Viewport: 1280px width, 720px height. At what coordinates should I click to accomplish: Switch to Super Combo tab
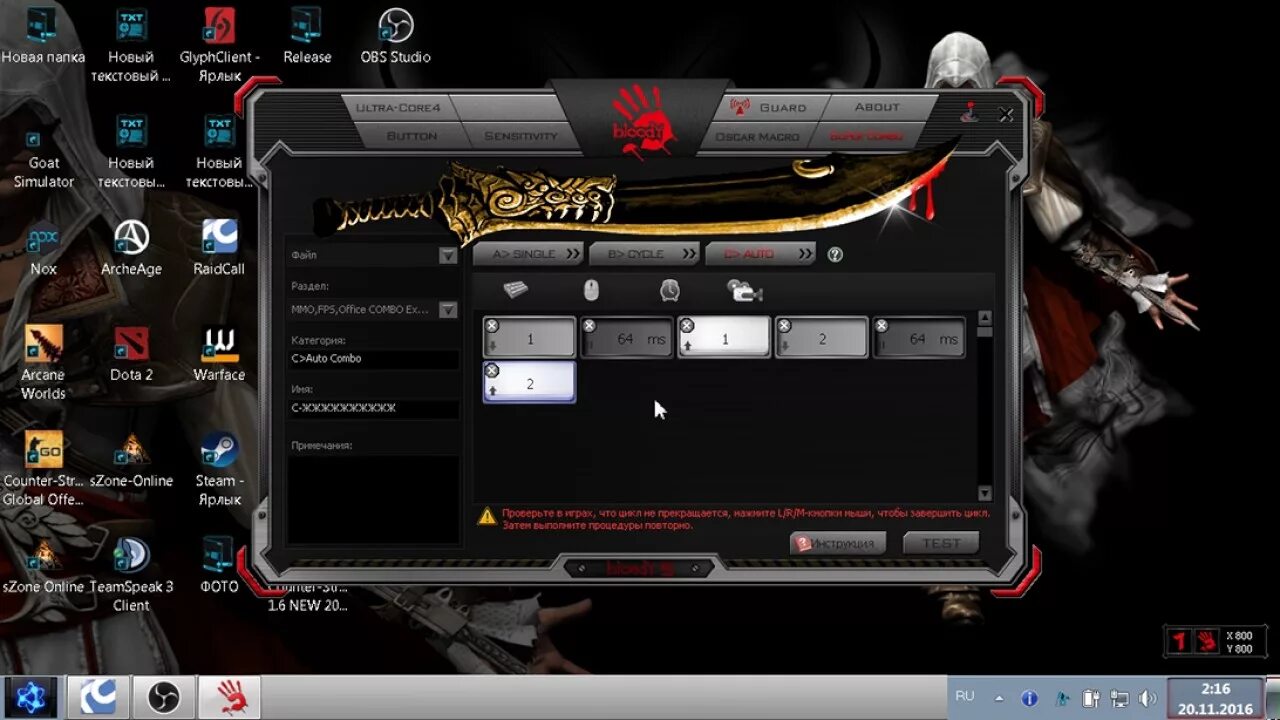[x=866, y=136]
